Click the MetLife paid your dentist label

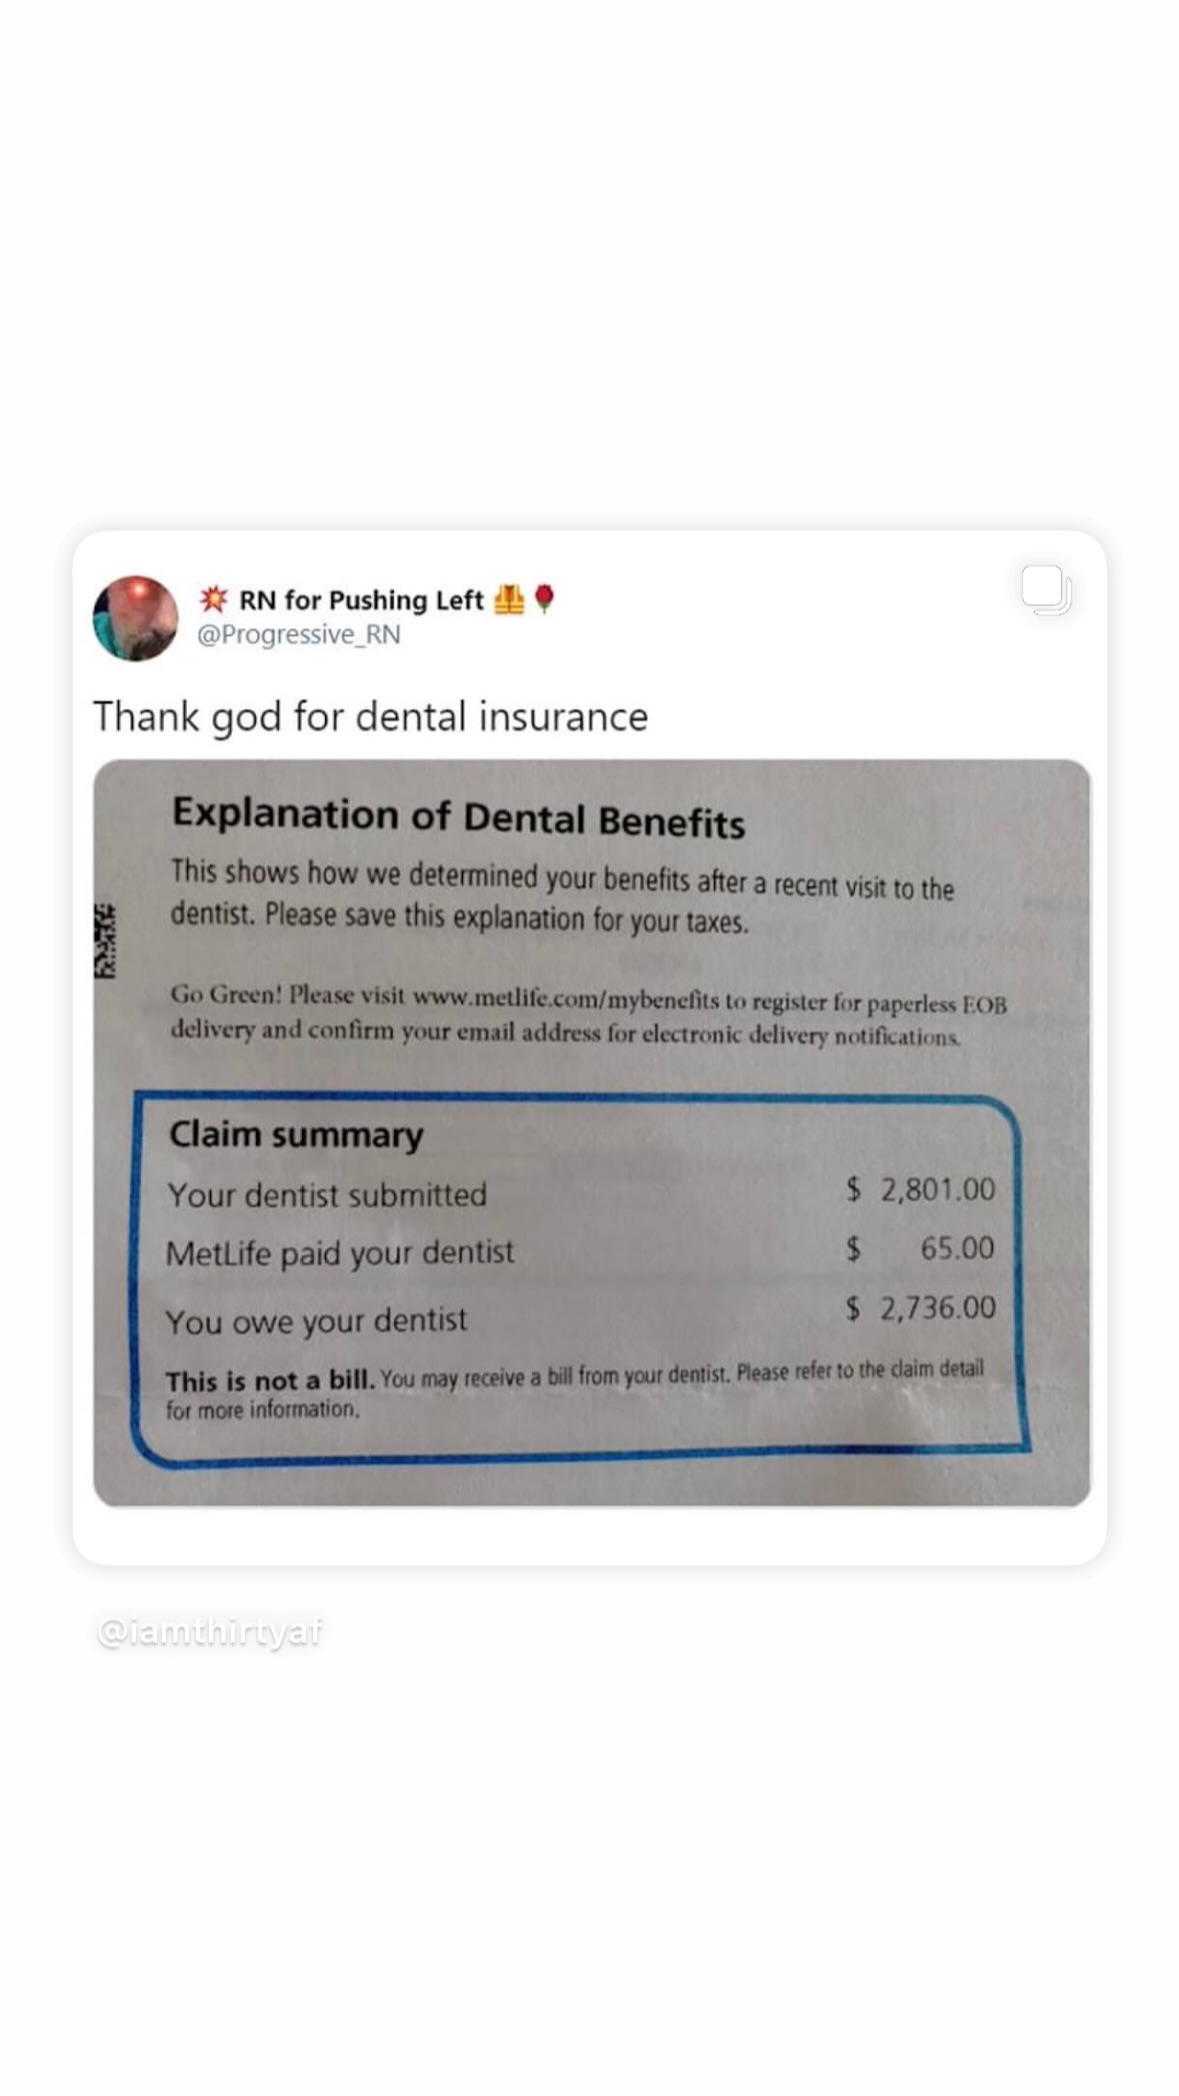point(340,1253)
